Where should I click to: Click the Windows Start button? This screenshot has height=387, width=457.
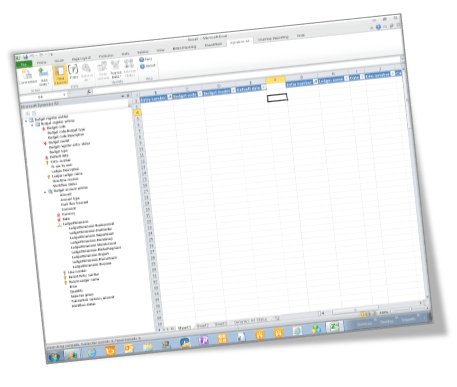click(x=54, y=357)
